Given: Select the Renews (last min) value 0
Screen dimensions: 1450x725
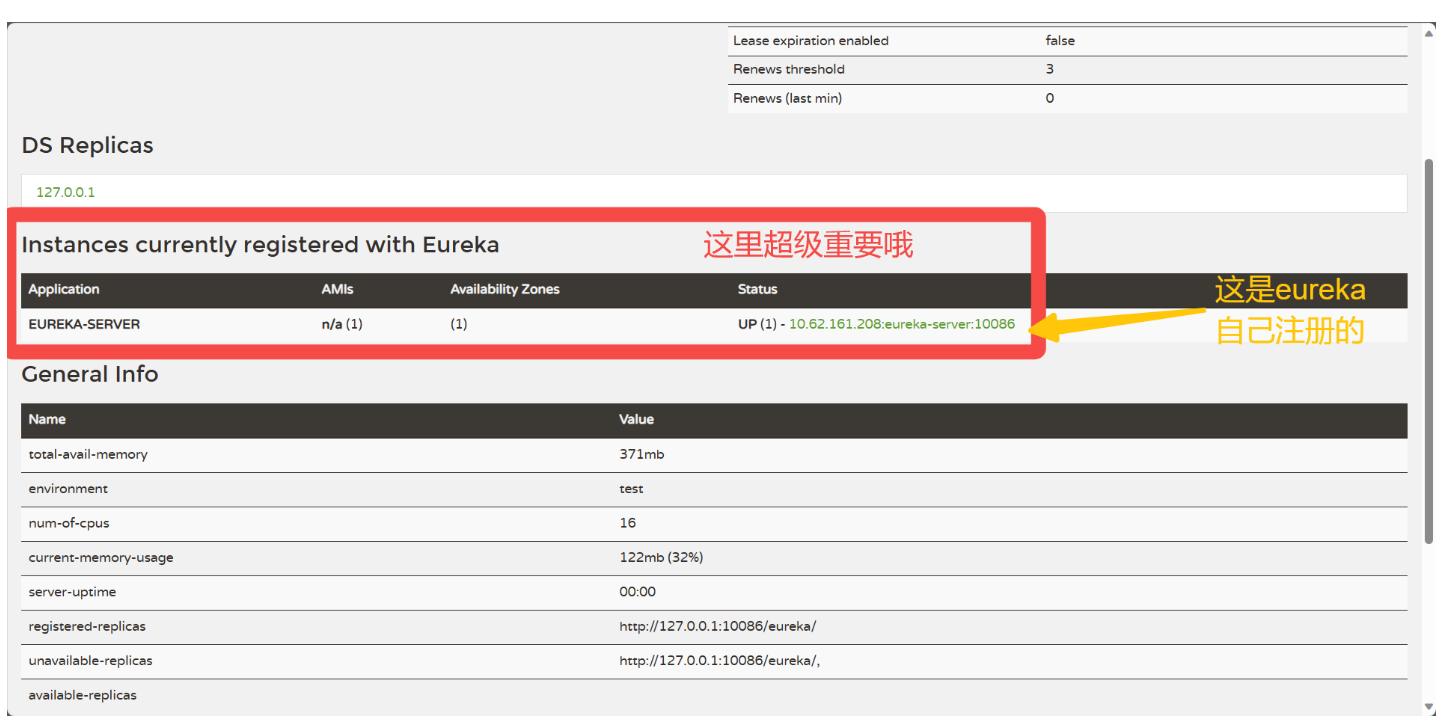Looking at the screenshot, I should (x=1050, y=98).
